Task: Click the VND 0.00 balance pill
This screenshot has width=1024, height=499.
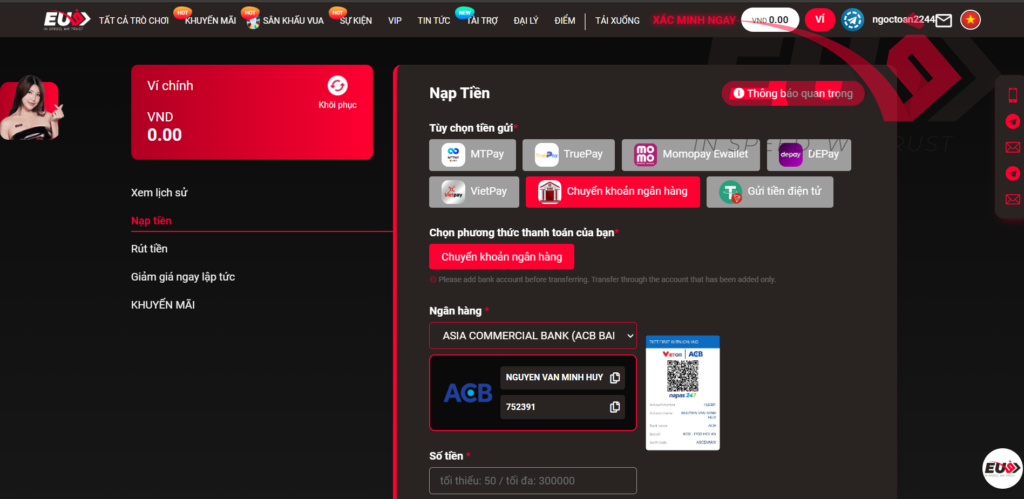Action: pos(770,20)
